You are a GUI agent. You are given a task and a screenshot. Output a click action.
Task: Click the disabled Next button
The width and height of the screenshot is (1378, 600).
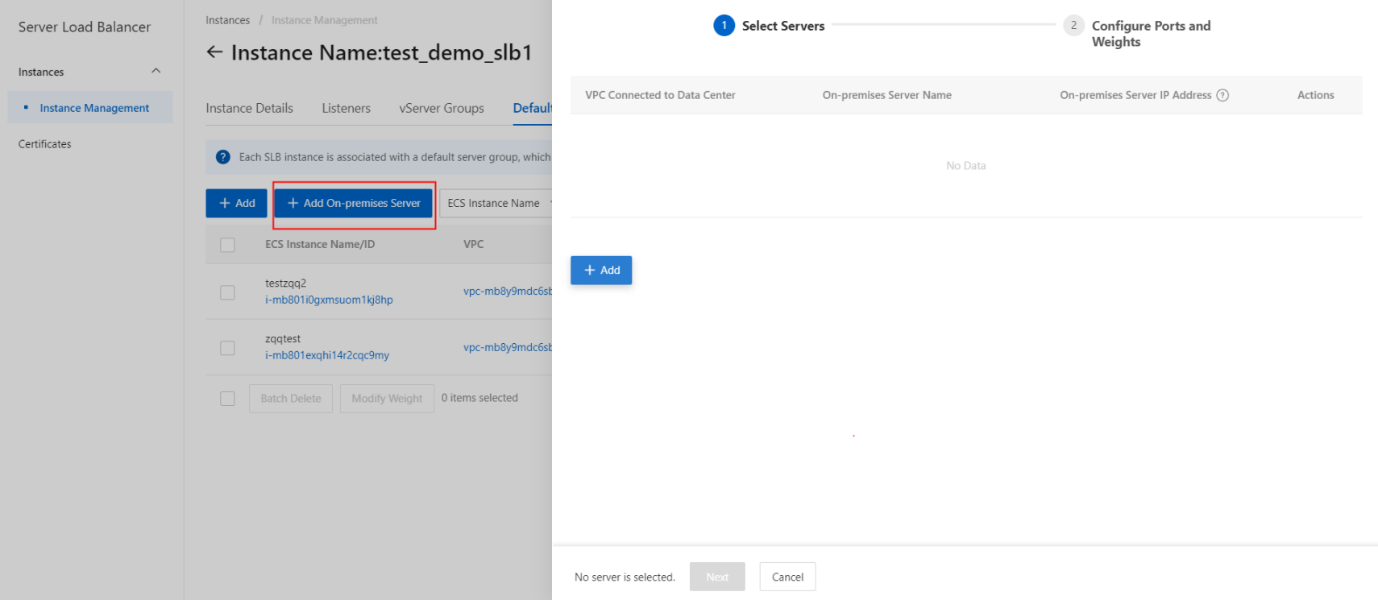pyautogui.click(x=717, y=577)
